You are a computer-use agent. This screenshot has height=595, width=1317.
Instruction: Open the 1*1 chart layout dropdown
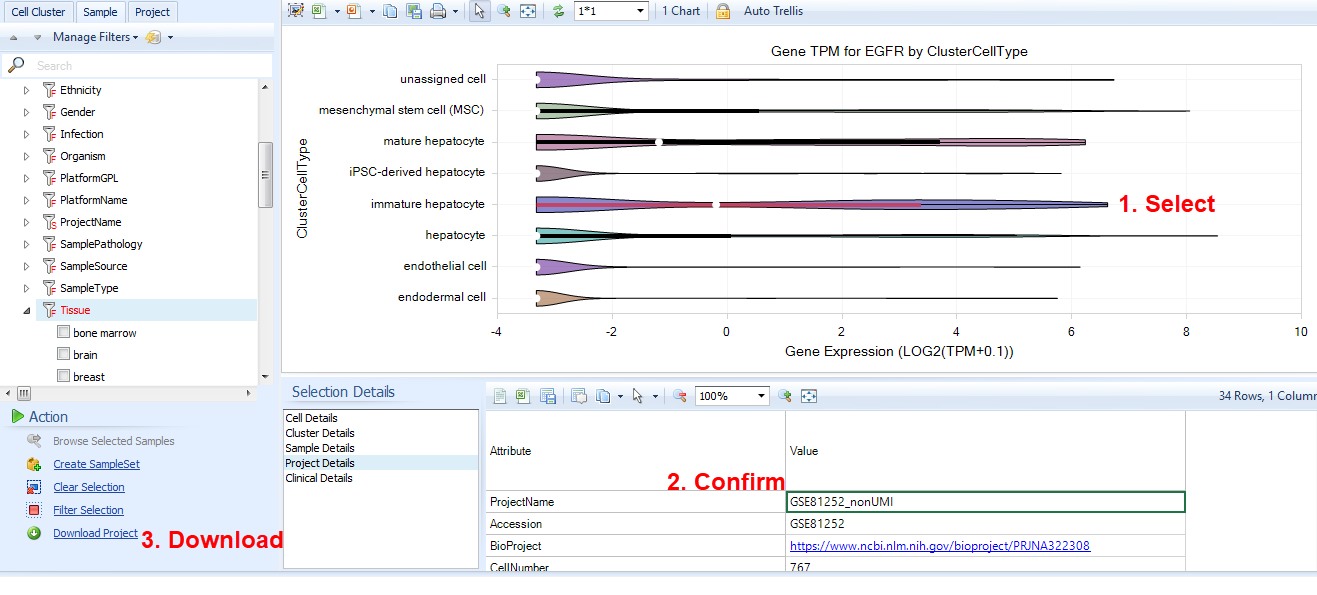(x=640, y=11)
